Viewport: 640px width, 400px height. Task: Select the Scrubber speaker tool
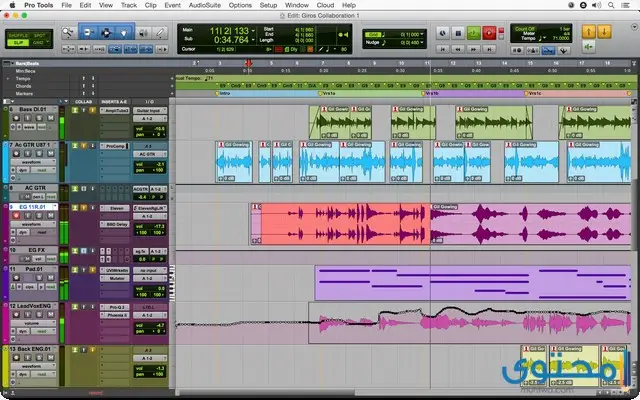pos(143,33)
